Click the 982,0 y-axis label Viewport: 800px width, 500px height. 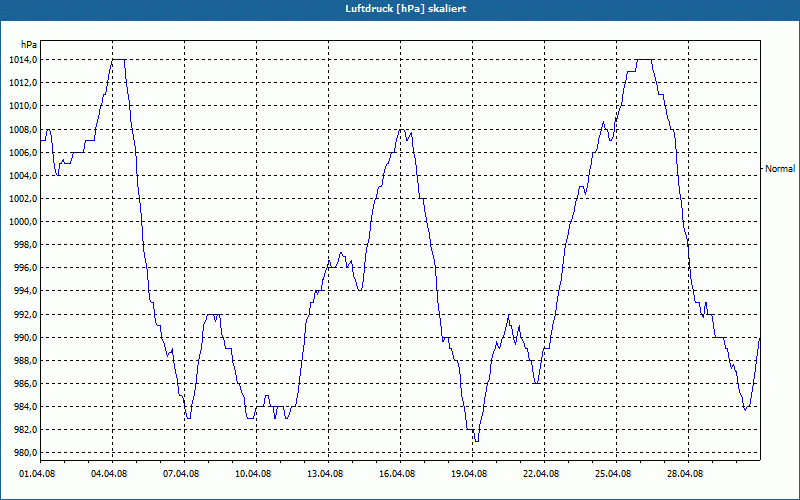click(x=25, y=430)
